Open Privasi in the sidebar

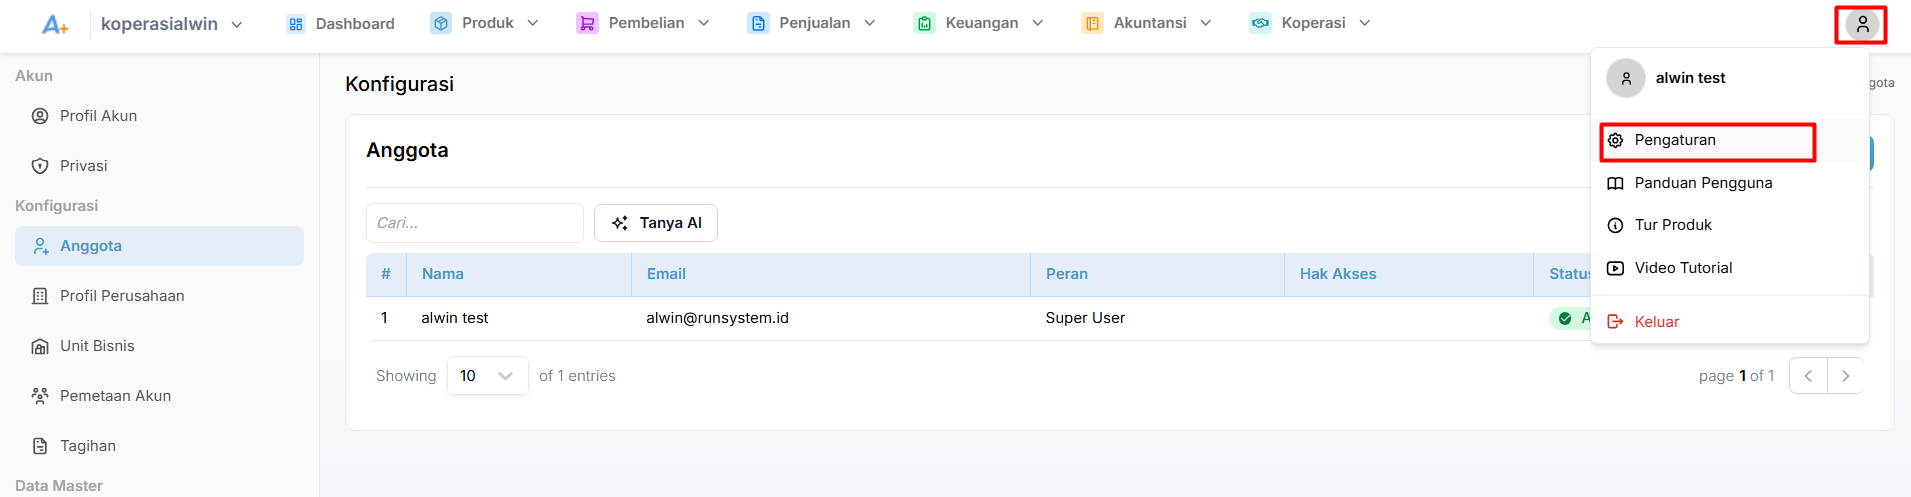160,166
